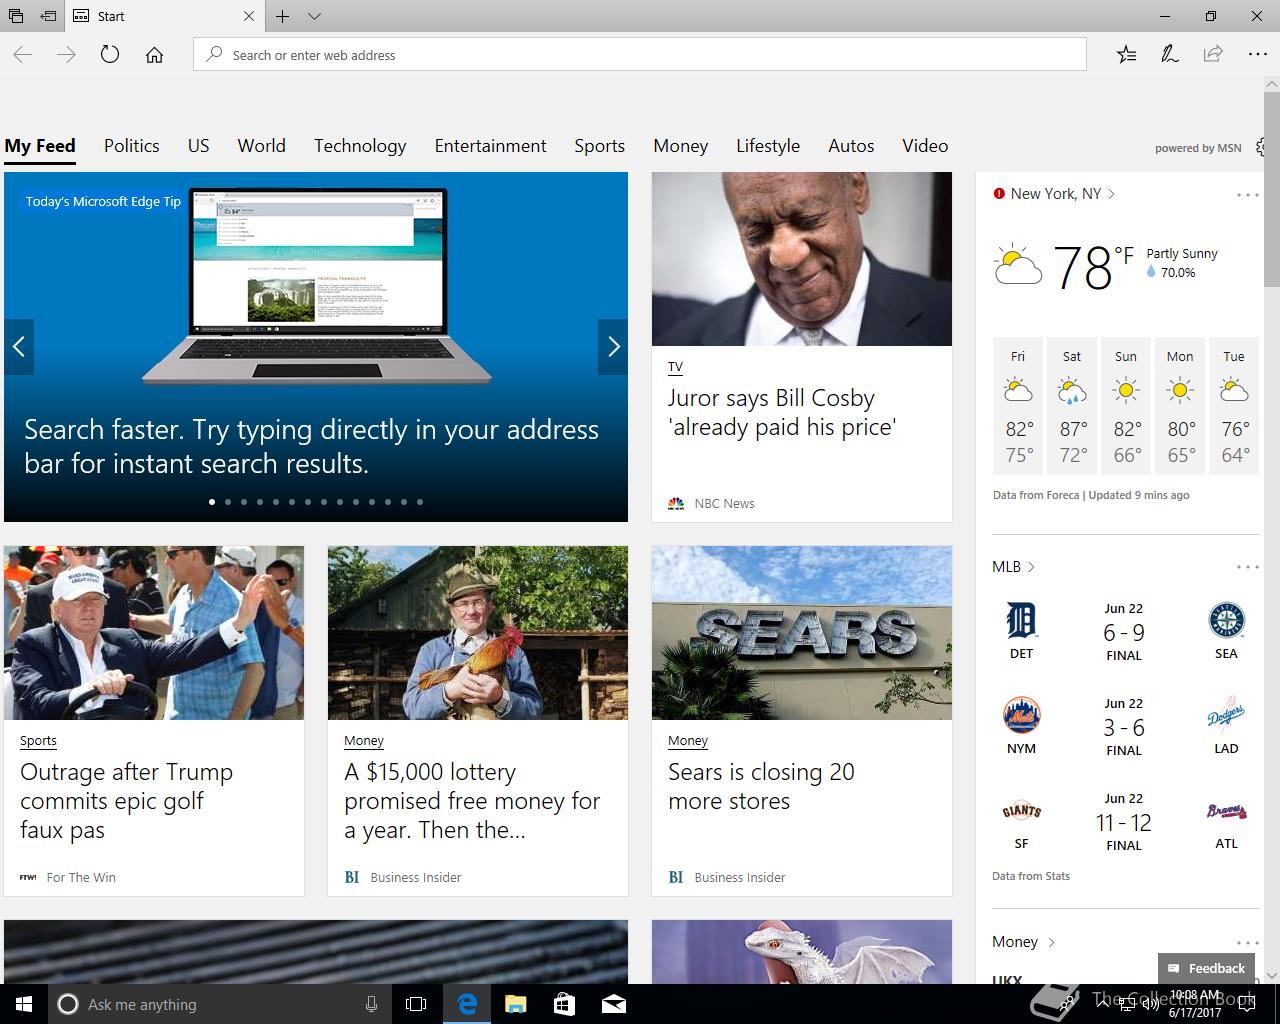Open SF vs ATL 11-12 final score
Viewport: 1280px width, 1024px height.
click(x=1124, y=822)
